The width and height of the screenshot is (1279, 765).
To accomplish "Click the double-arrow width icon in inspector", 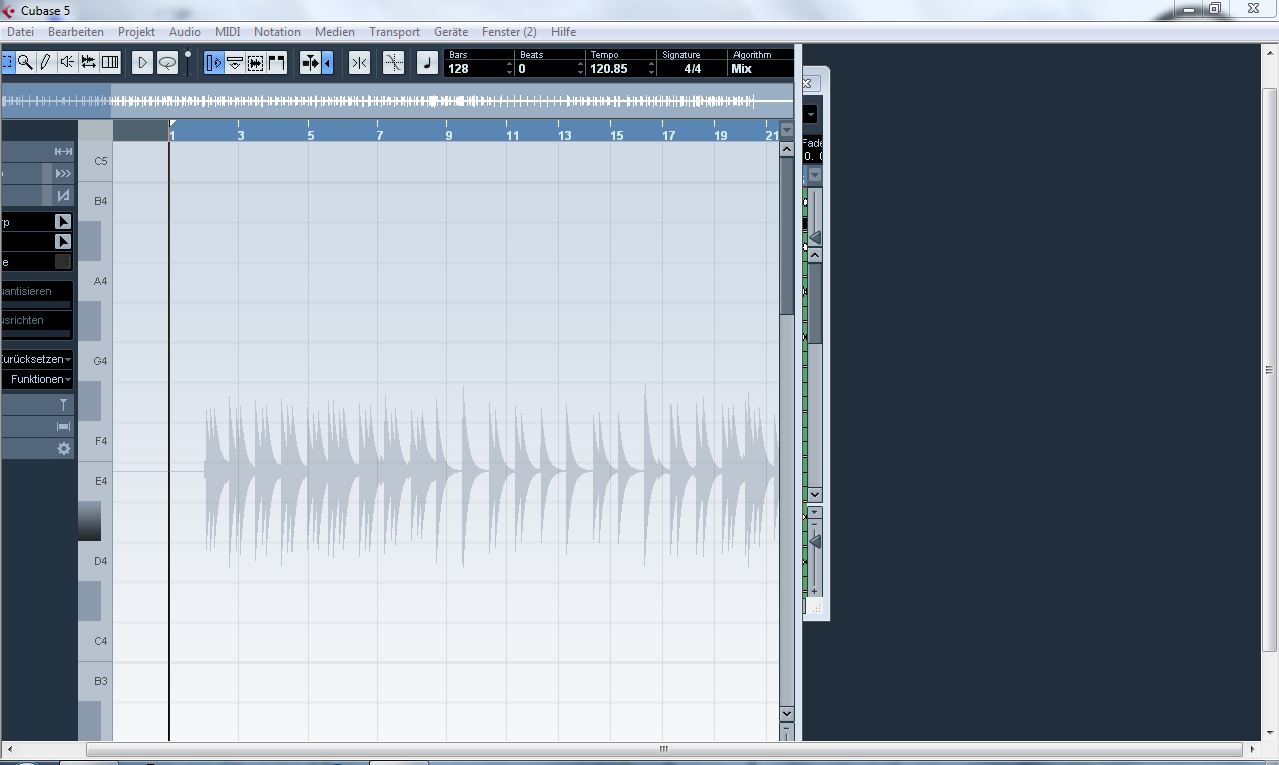I will [63, 151].
